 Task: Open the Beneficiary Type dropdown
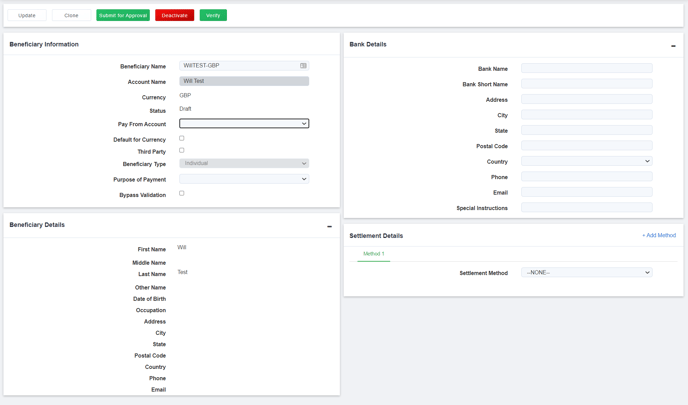pos(244,164)
